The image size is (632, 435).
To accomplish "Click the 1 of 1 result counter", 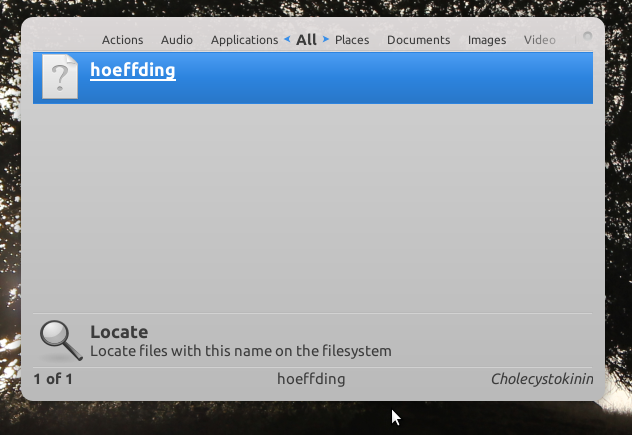I will coord(53,379).
